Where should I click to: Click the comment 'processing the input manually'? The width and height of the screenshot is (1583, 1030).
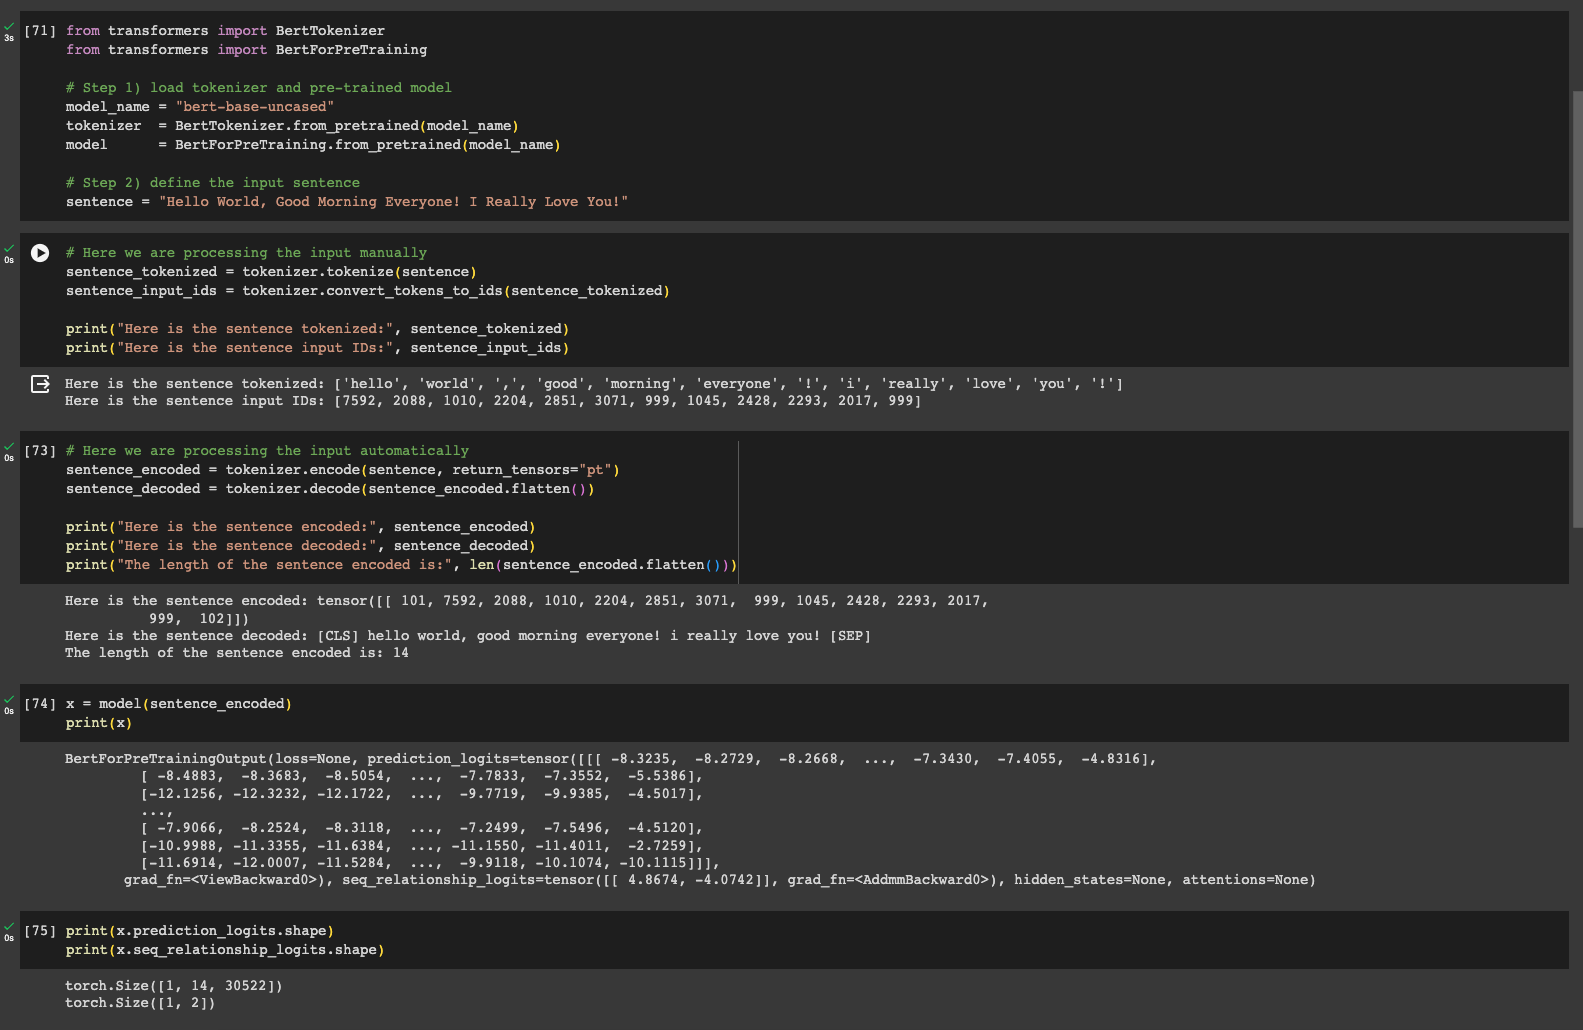[246, 253]
